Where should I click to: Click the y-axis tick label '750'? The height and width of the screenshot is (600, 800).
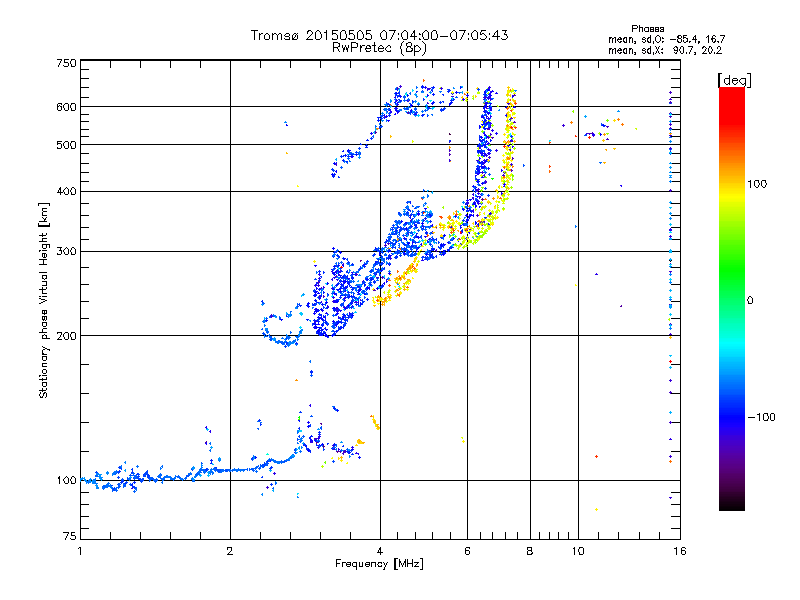tap(66, 63)
